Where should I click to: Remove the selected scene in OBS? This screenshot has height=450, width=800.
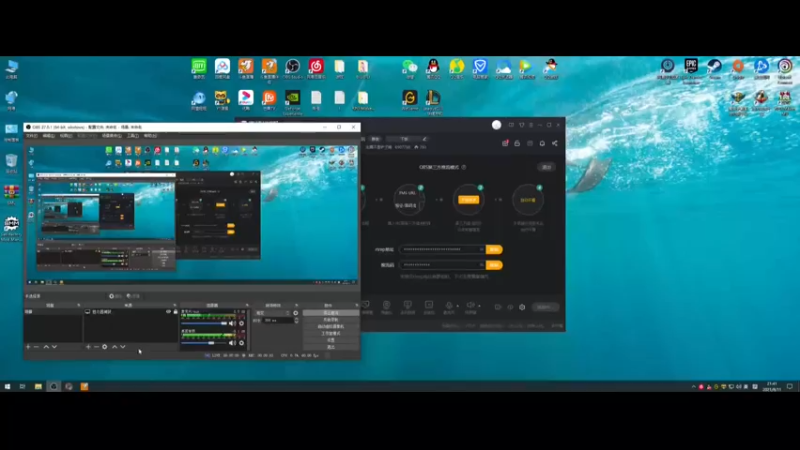click(36, 347)
